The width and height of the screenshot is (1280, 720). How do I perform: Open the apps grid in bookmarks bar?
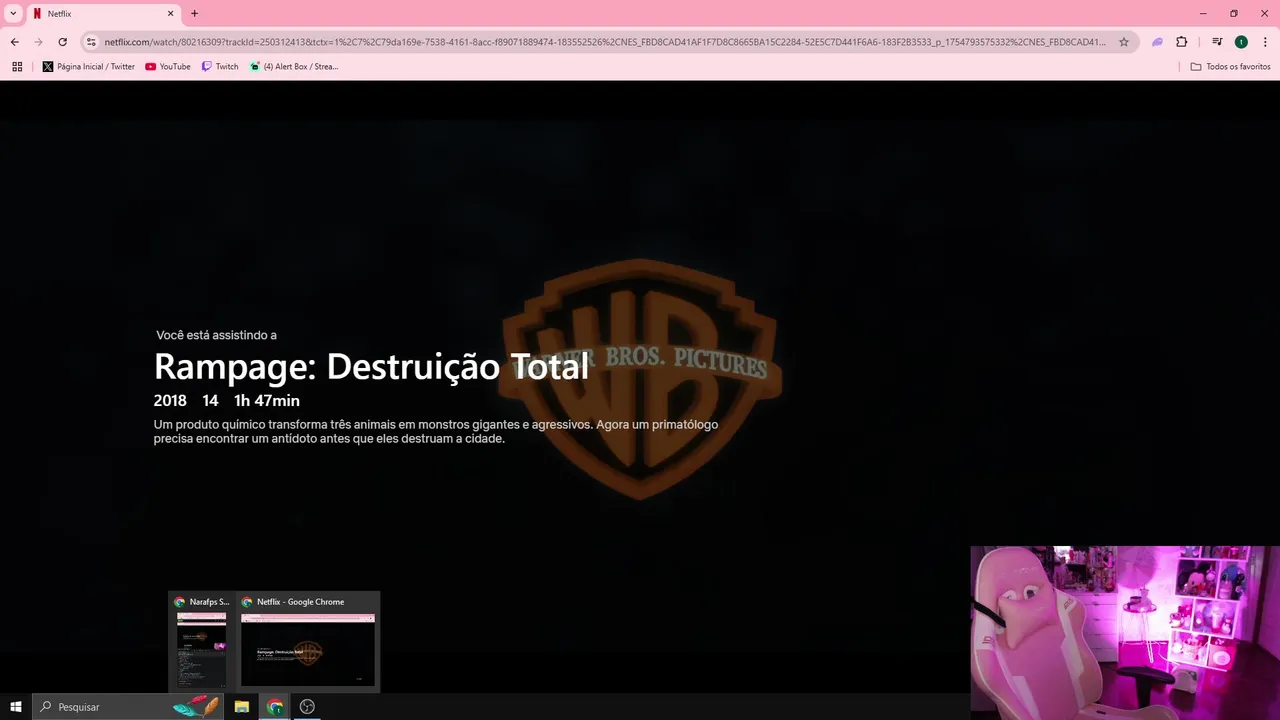coord(17,67)
